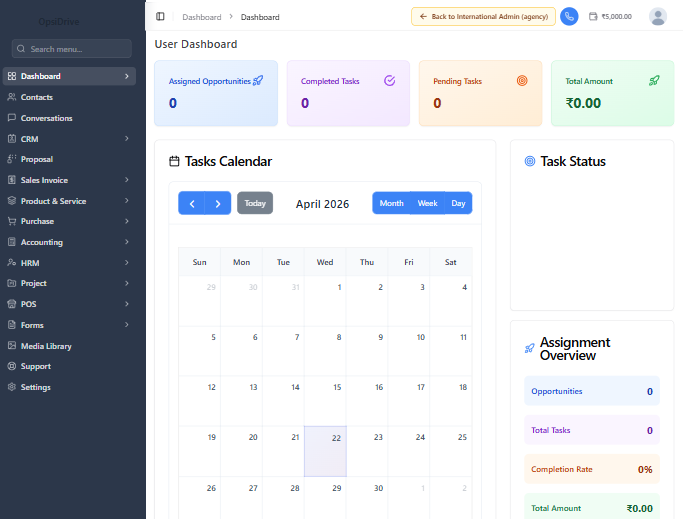The height and width of the screenshot is (519, 683).
Task: Click the Sales Invoice icon
Action: [x=12, y=180]
